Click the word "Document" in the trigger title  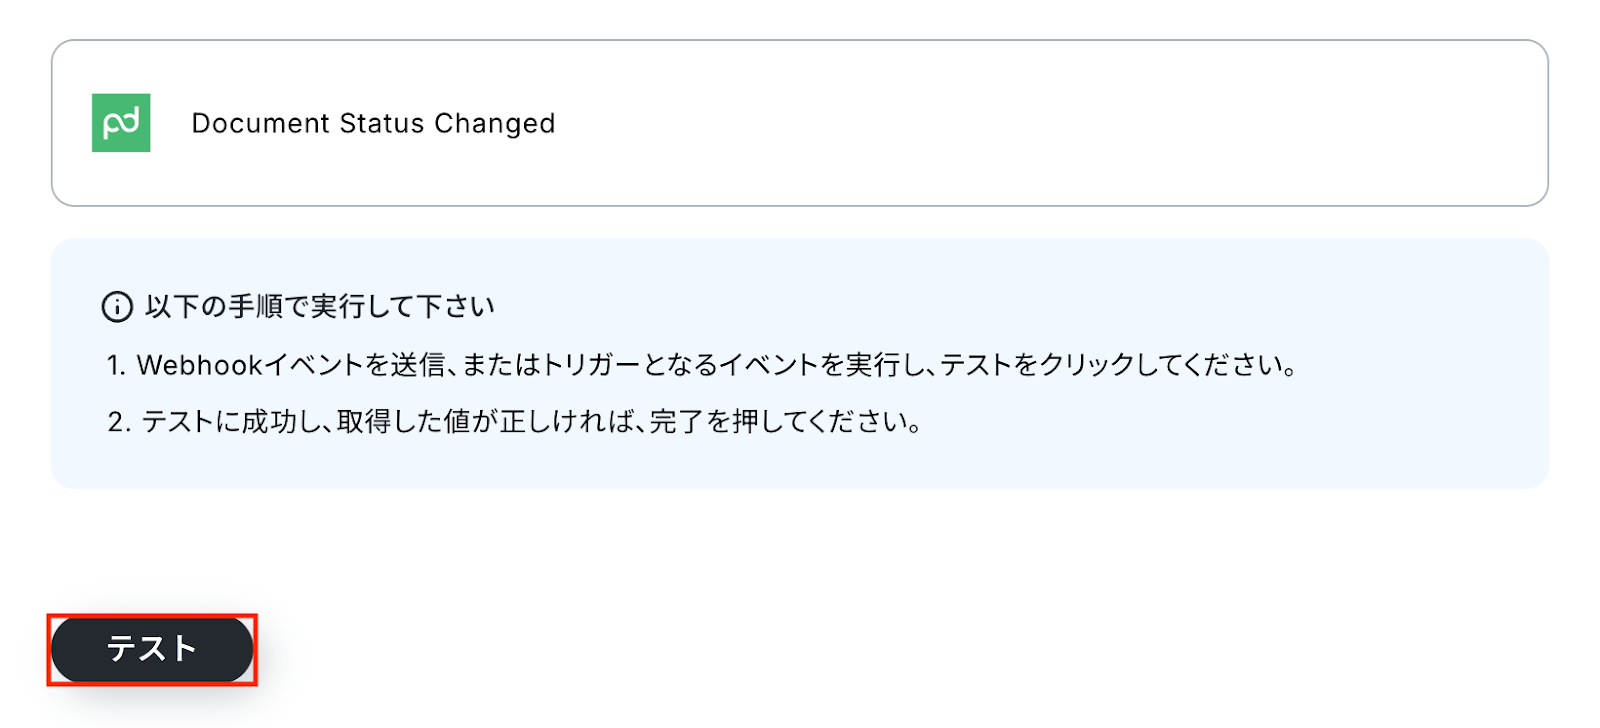point(260,123)
